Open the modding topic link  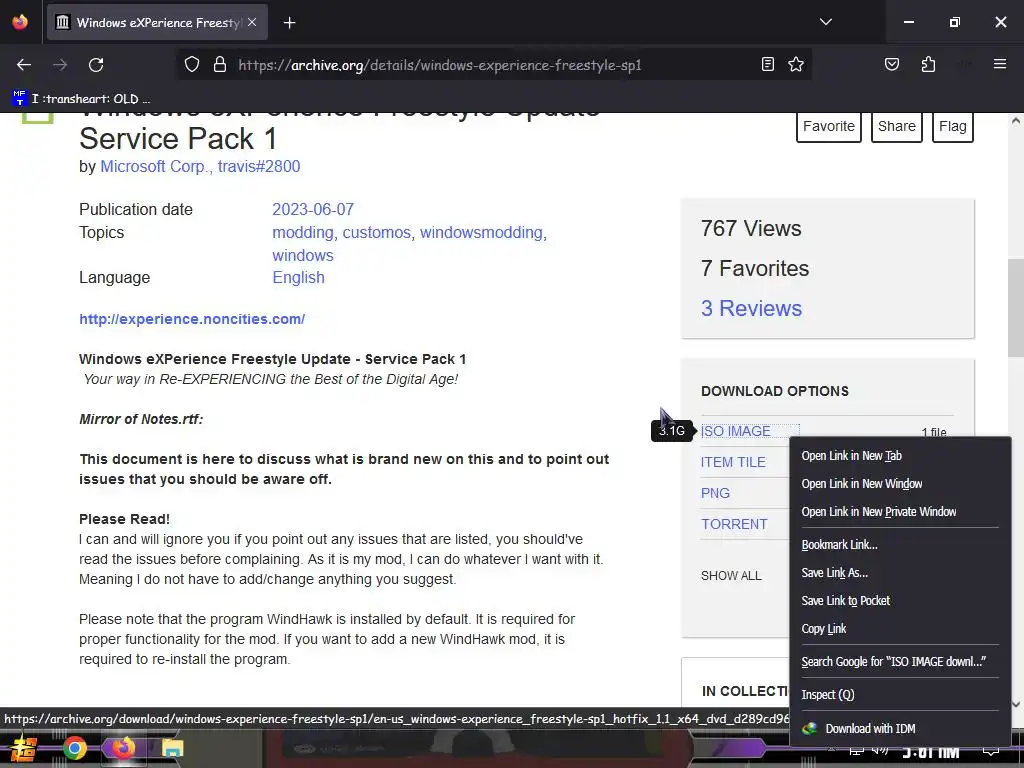click(x=302, y=232)
